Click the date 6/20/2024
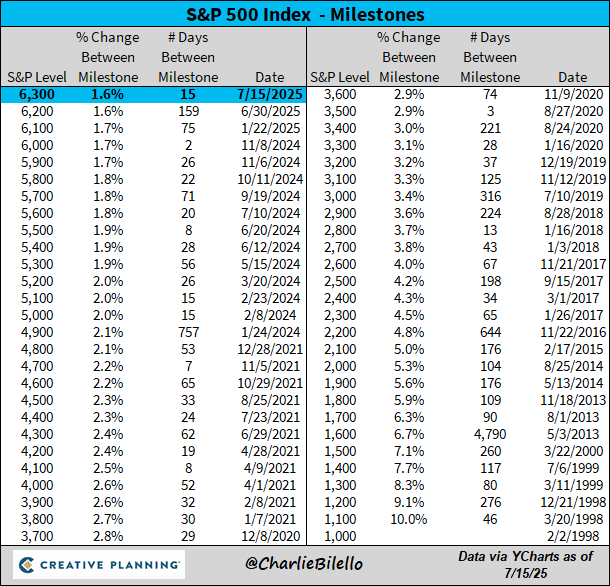Viewport: 610px width, 586px height. click(270, 230)
